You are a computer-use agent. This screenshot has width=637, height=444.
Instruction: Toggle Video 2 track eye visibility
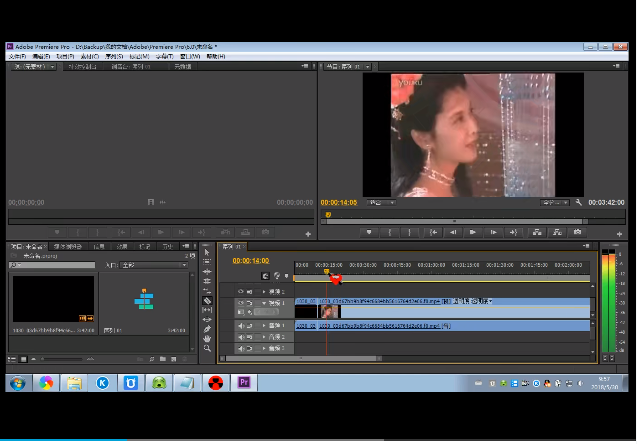tap(240, 292)
